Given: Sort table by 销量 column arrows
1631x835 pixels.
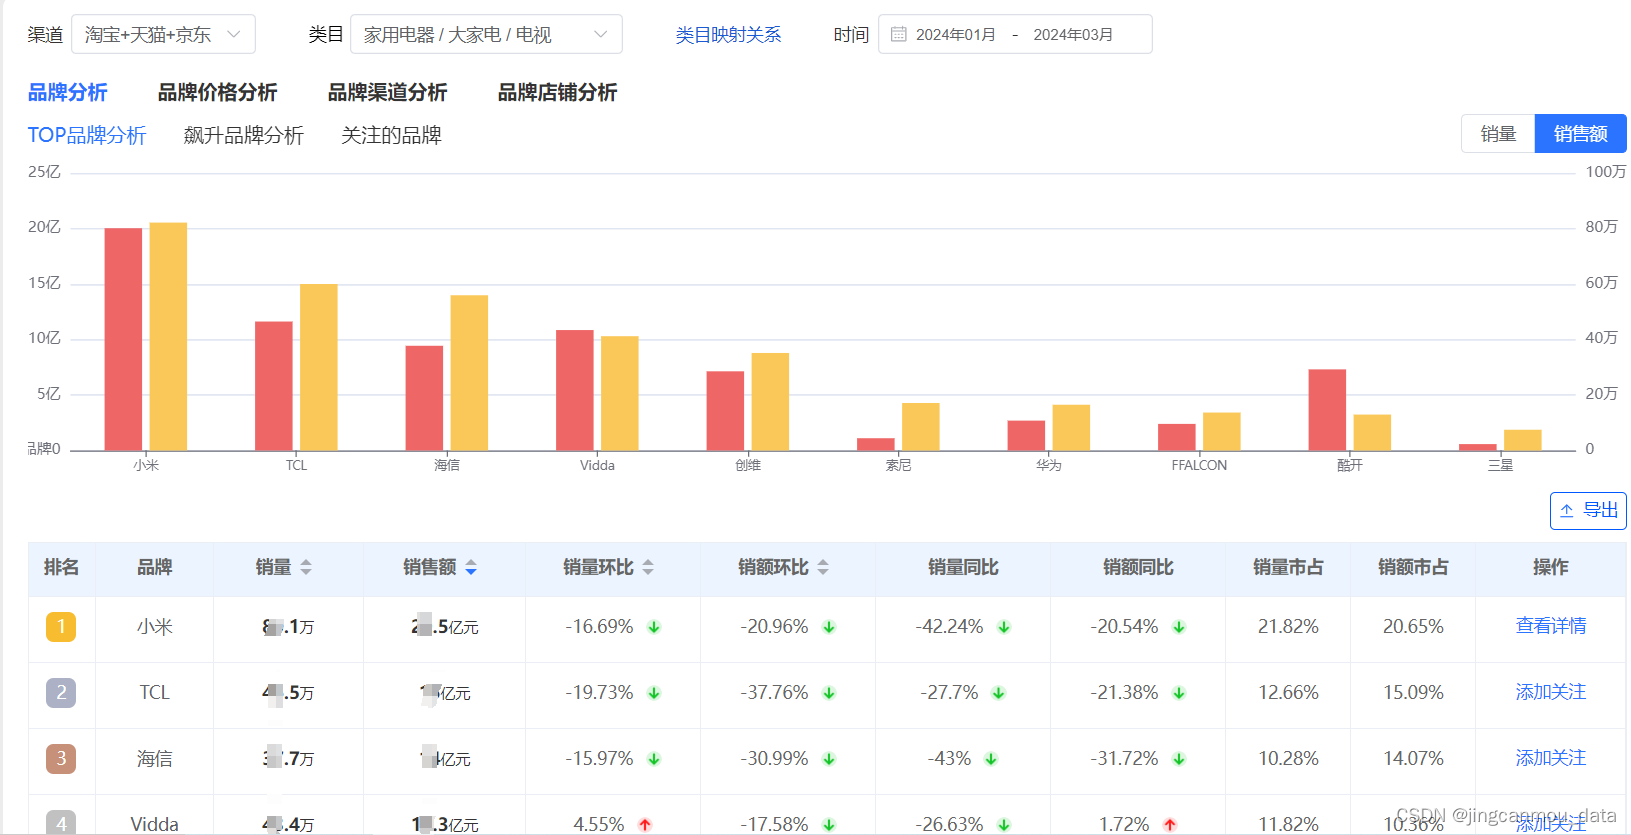Looking at the screenshot, I should point(306,567).
